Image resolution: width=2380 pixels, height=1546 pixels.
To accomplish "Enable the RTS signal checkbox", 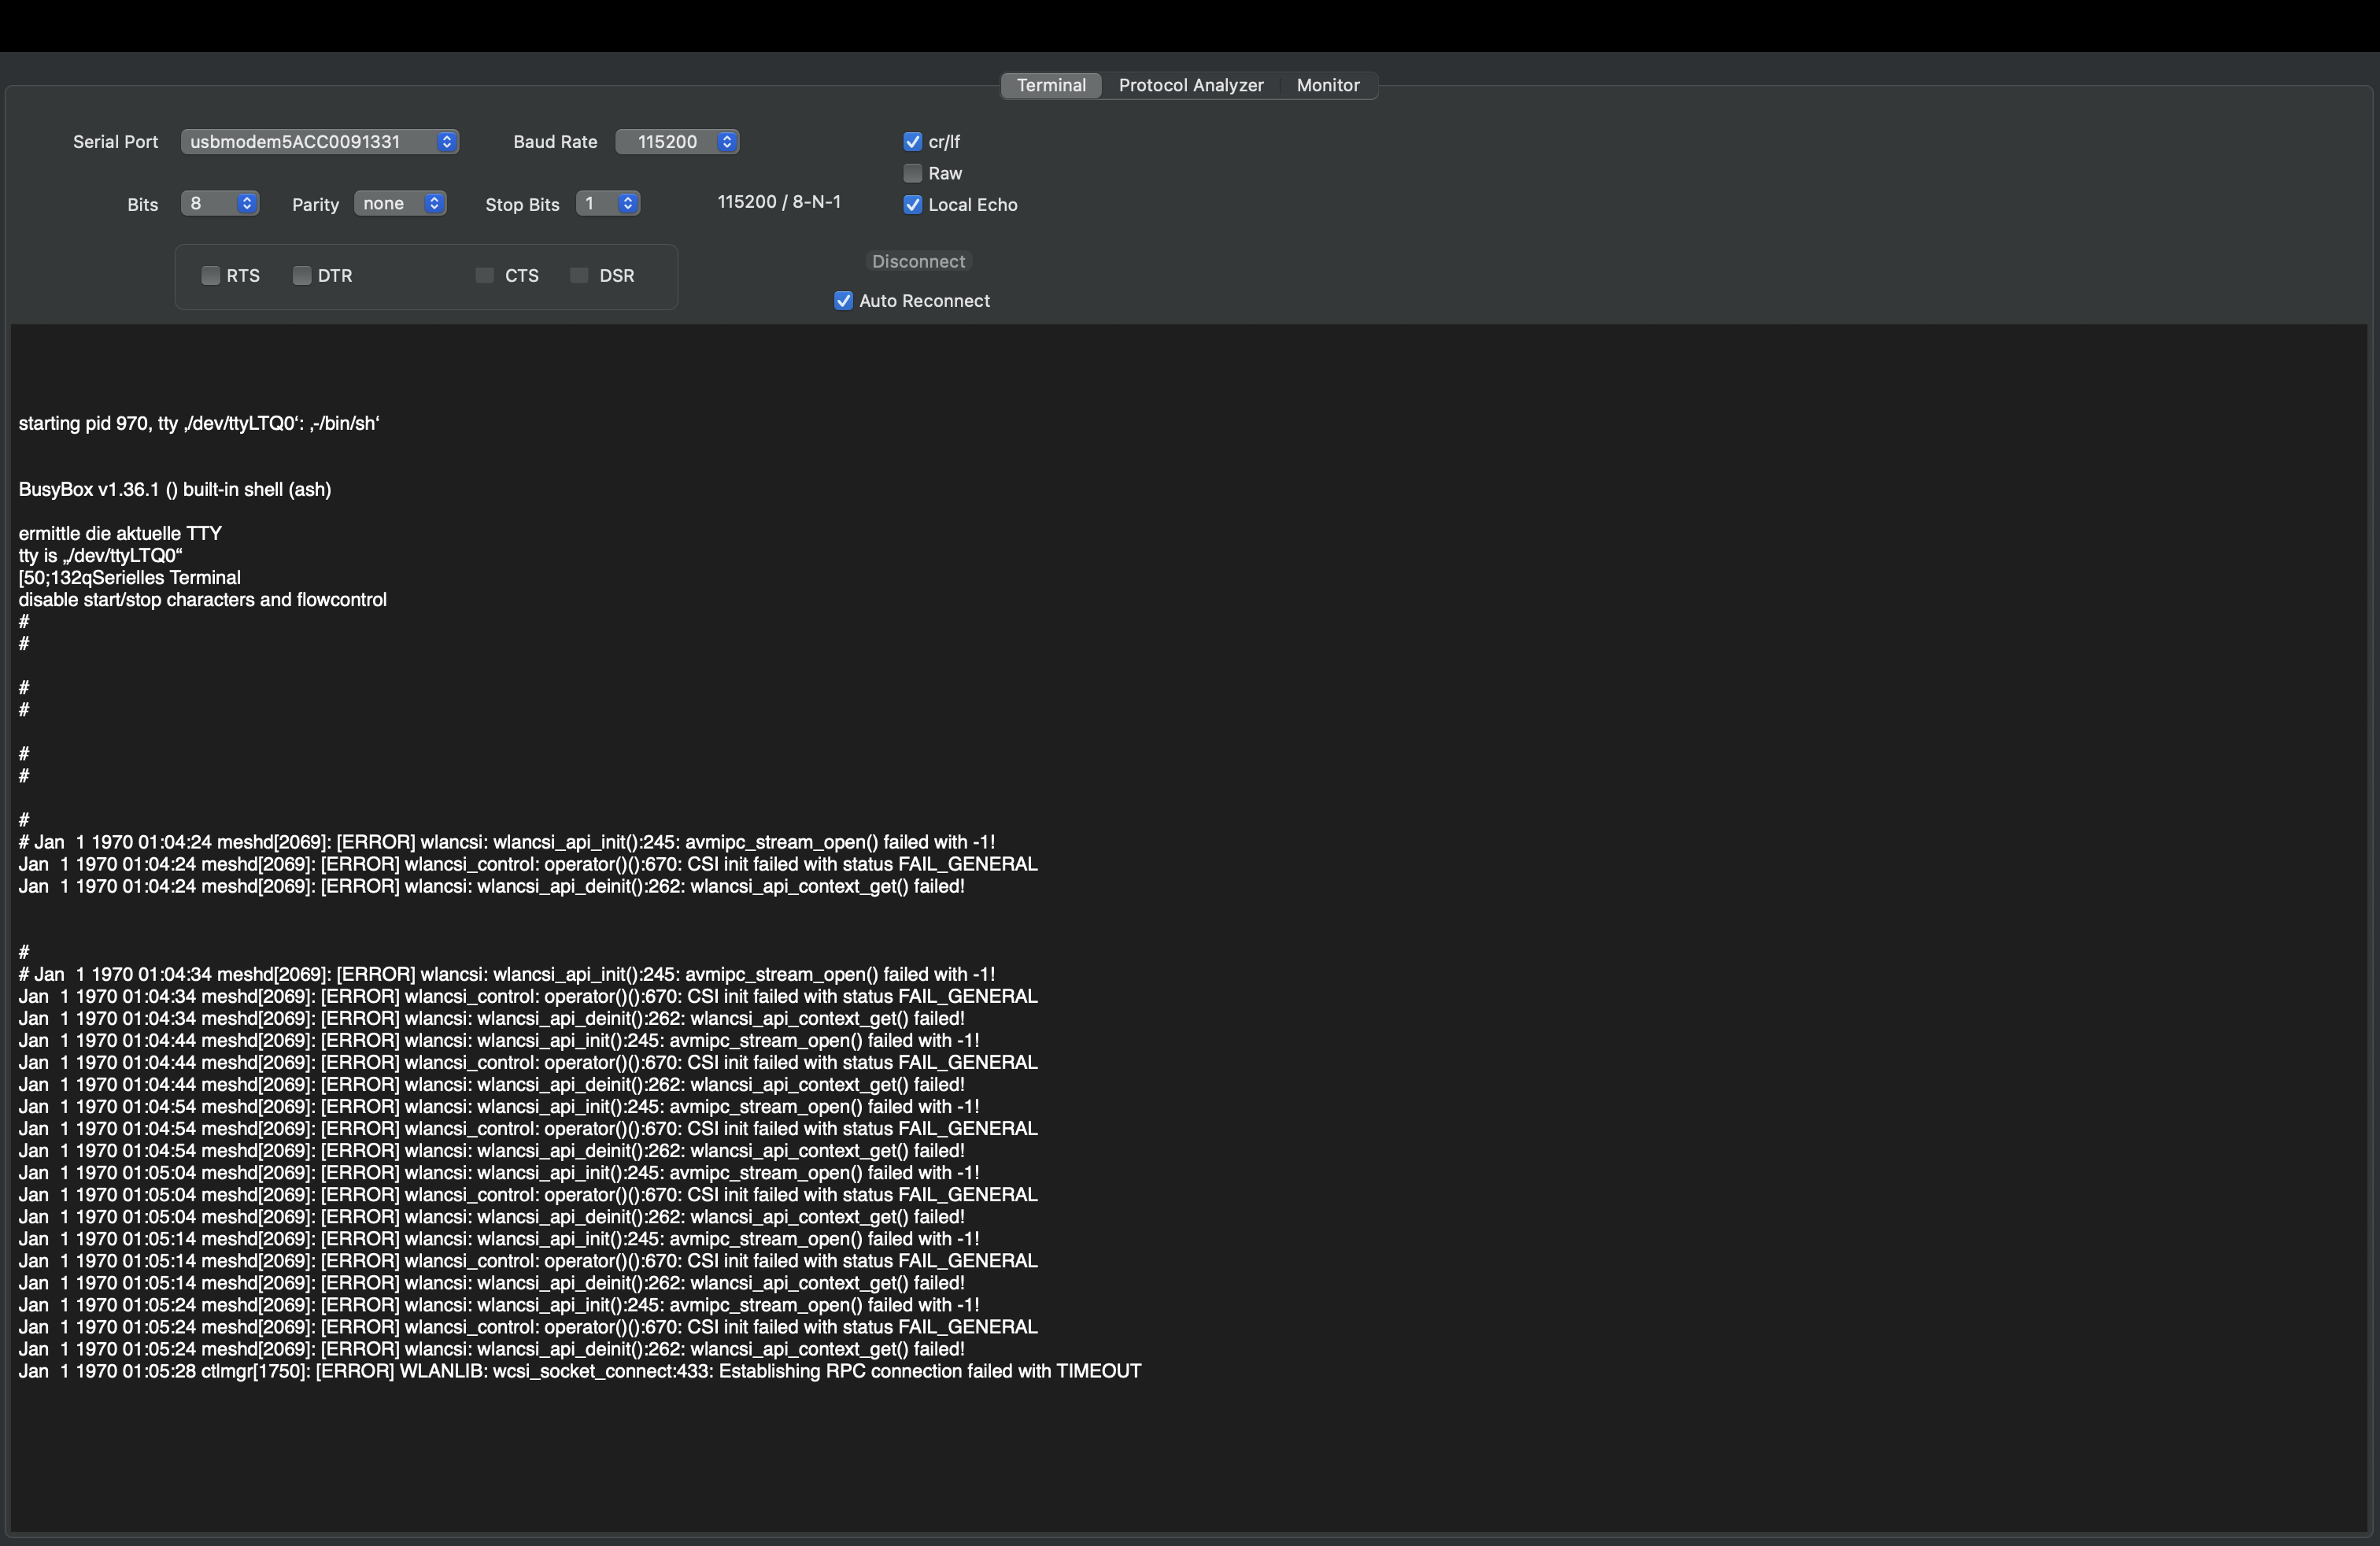I will pyautogui.click(x=210, y=275).
